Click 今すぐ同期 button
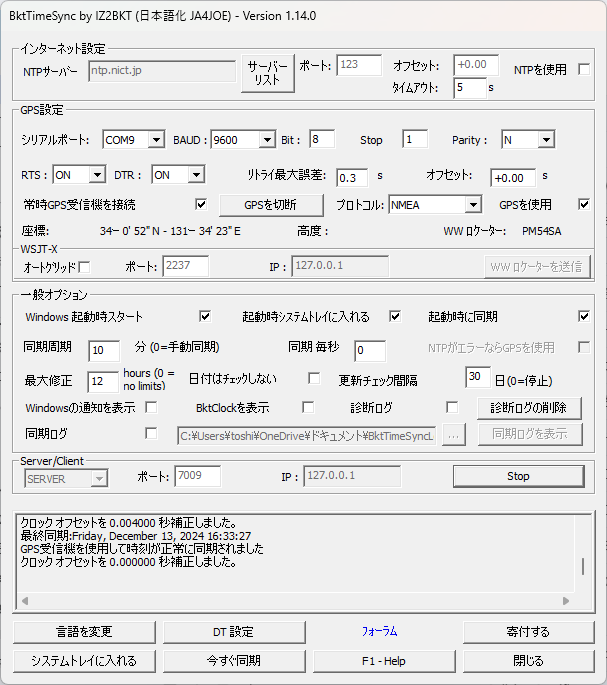The width and height of the screenshot is (607, 685). pos(234,661)
